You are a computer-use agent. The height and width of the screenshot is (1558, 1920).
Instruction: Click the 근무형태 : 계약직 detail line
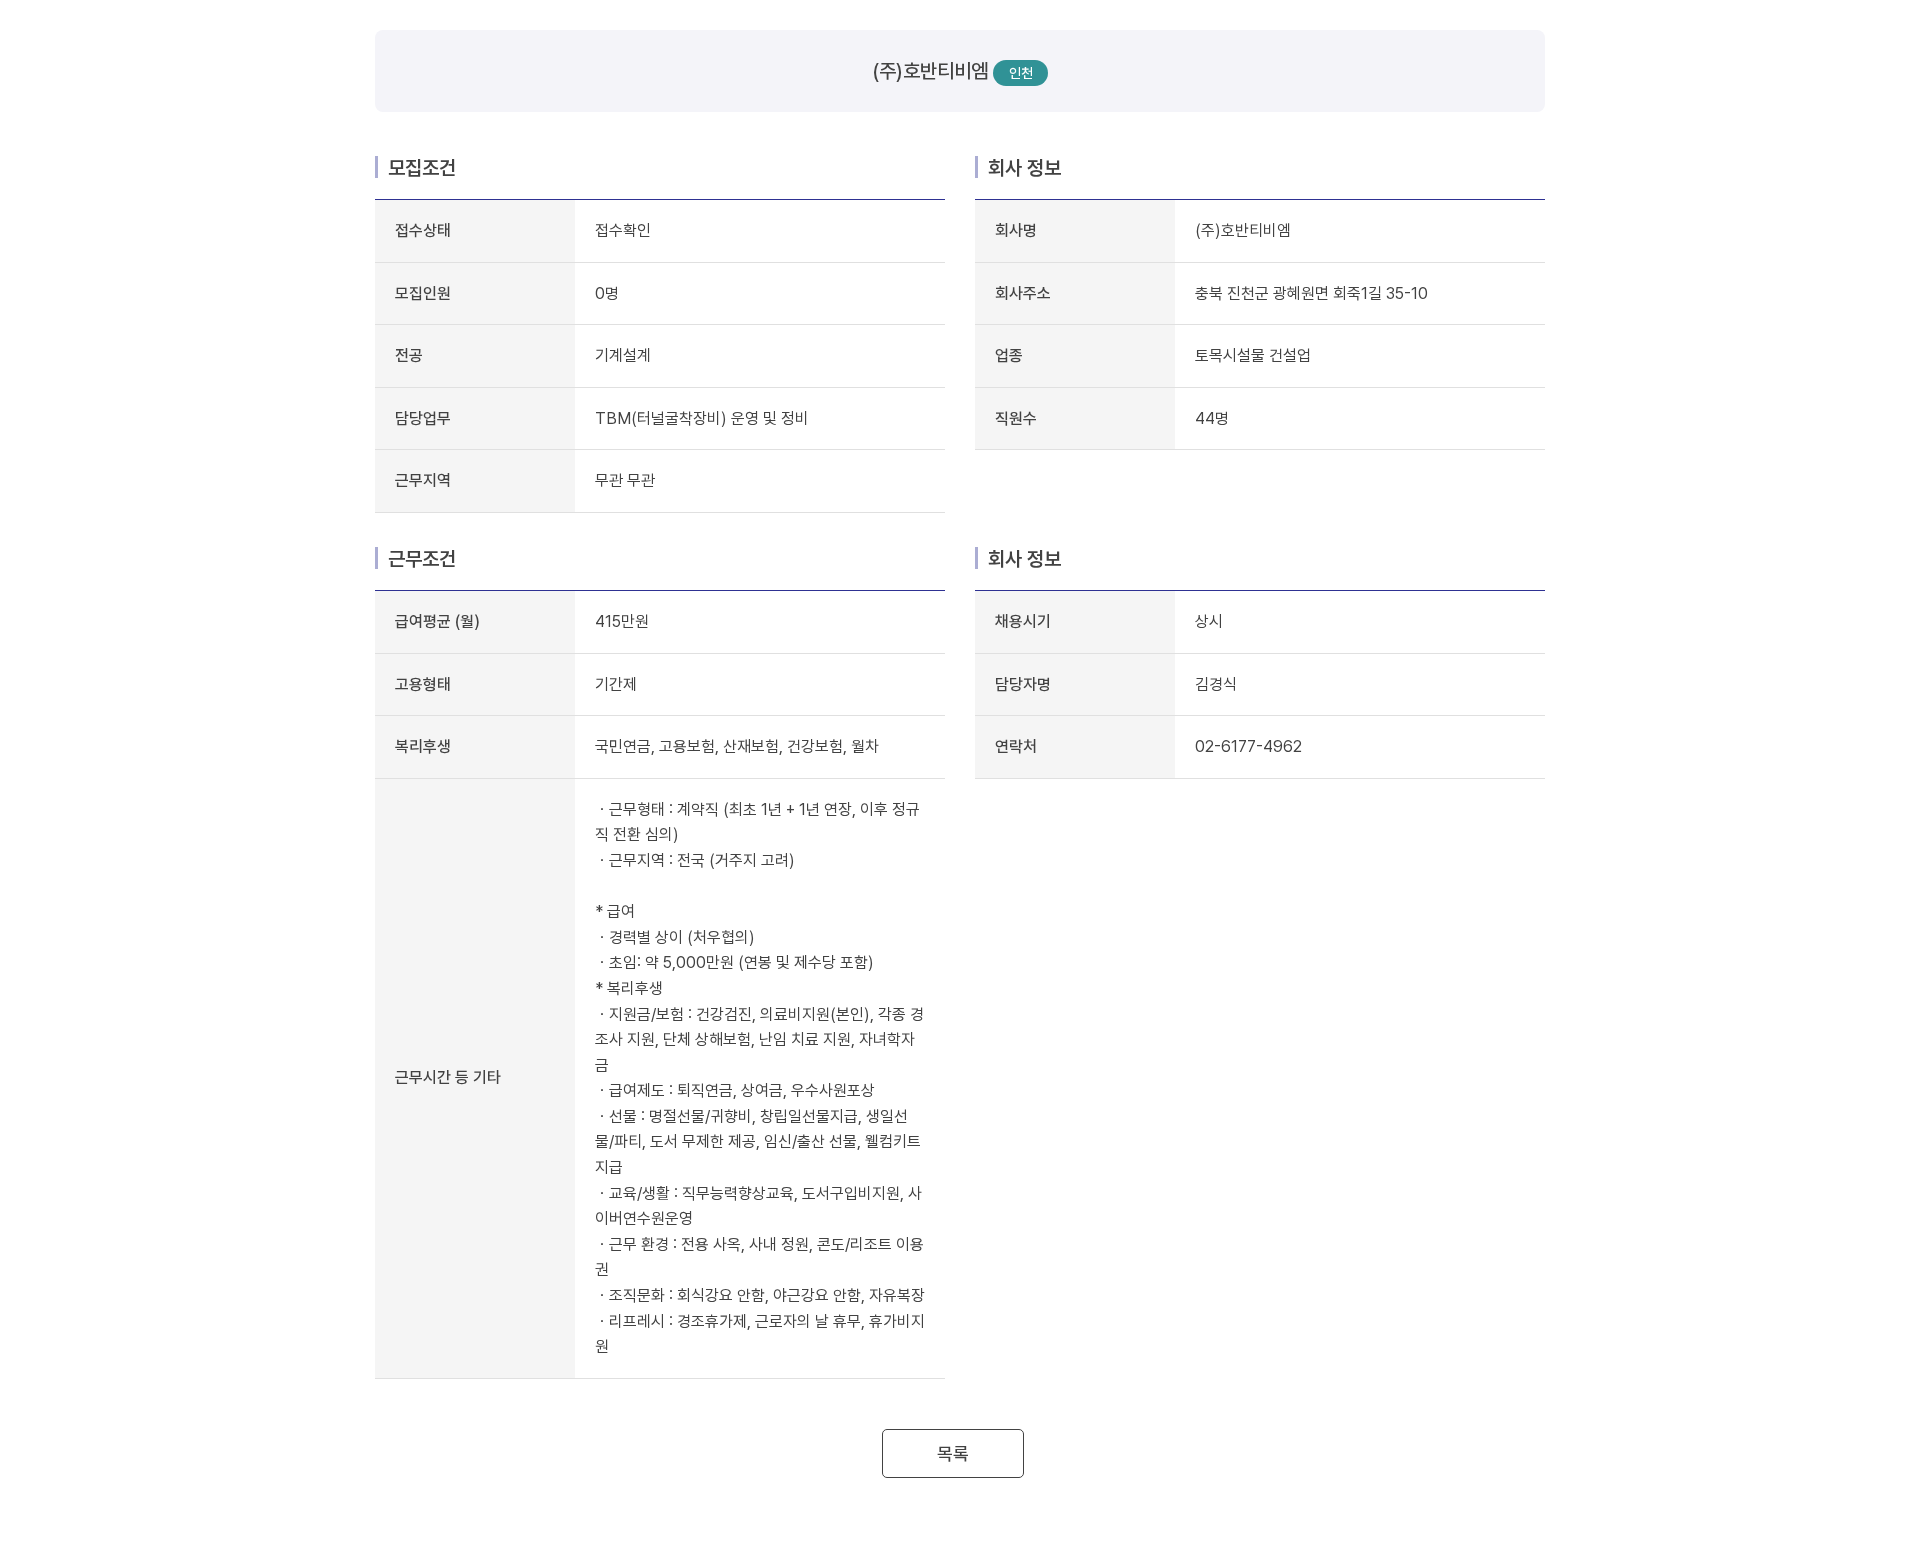[x=758, y=822]
